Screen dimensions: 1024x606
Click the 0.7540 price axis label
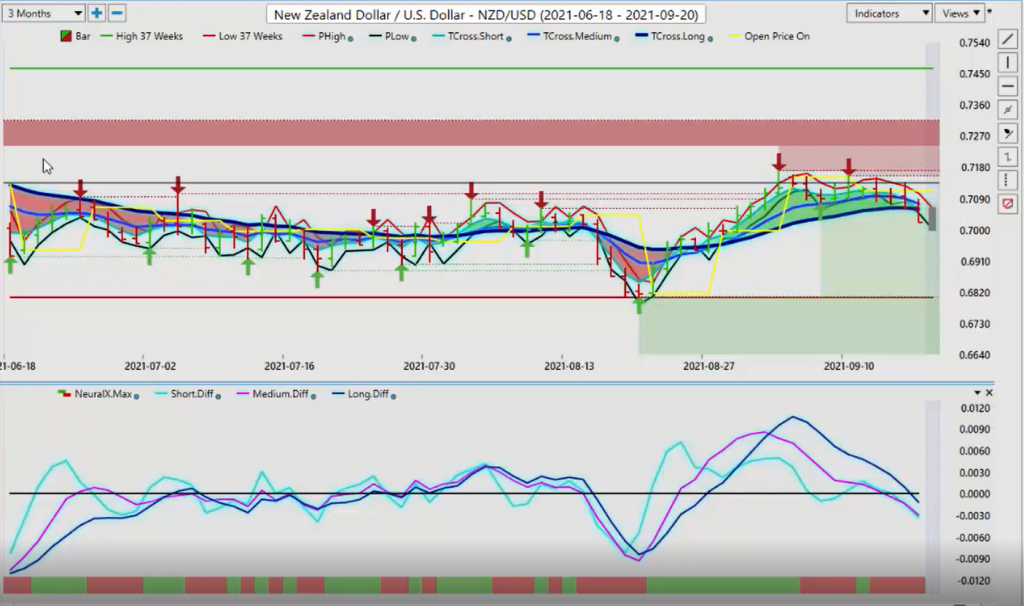tap(974, 43)
